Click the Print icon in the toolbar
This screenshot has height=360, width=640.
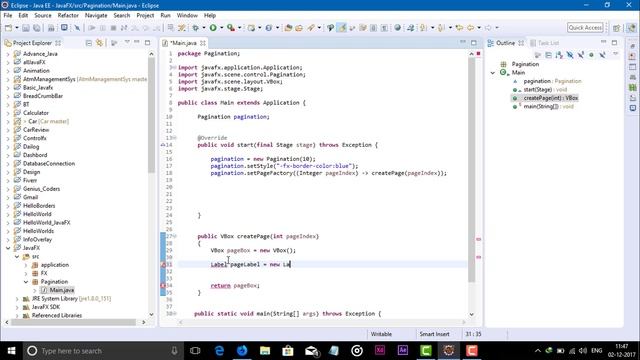[x=51, y=28]
